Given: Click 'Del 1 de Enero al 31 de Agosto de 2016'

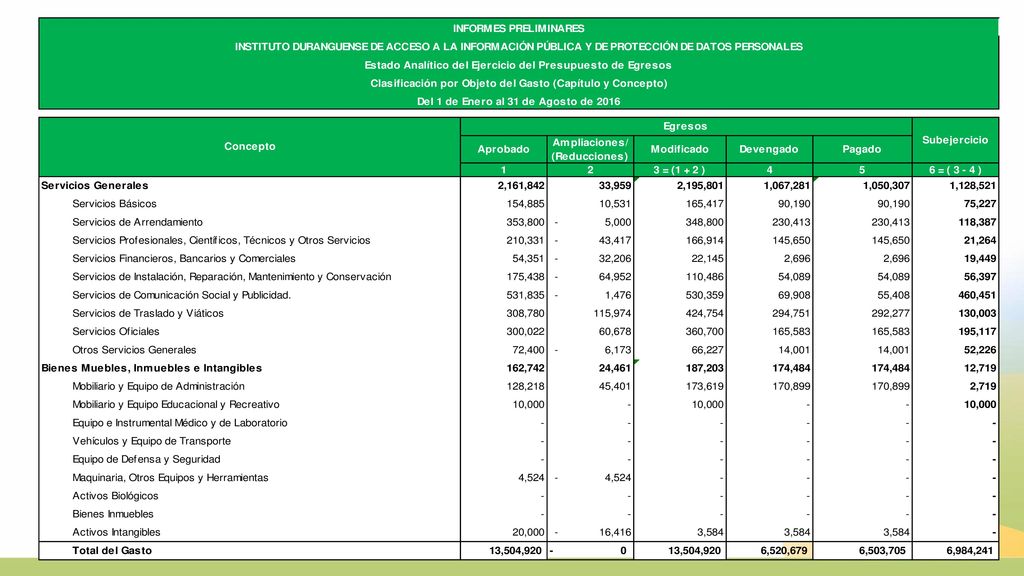Looking at the screenshot, I should pos(519,102).
